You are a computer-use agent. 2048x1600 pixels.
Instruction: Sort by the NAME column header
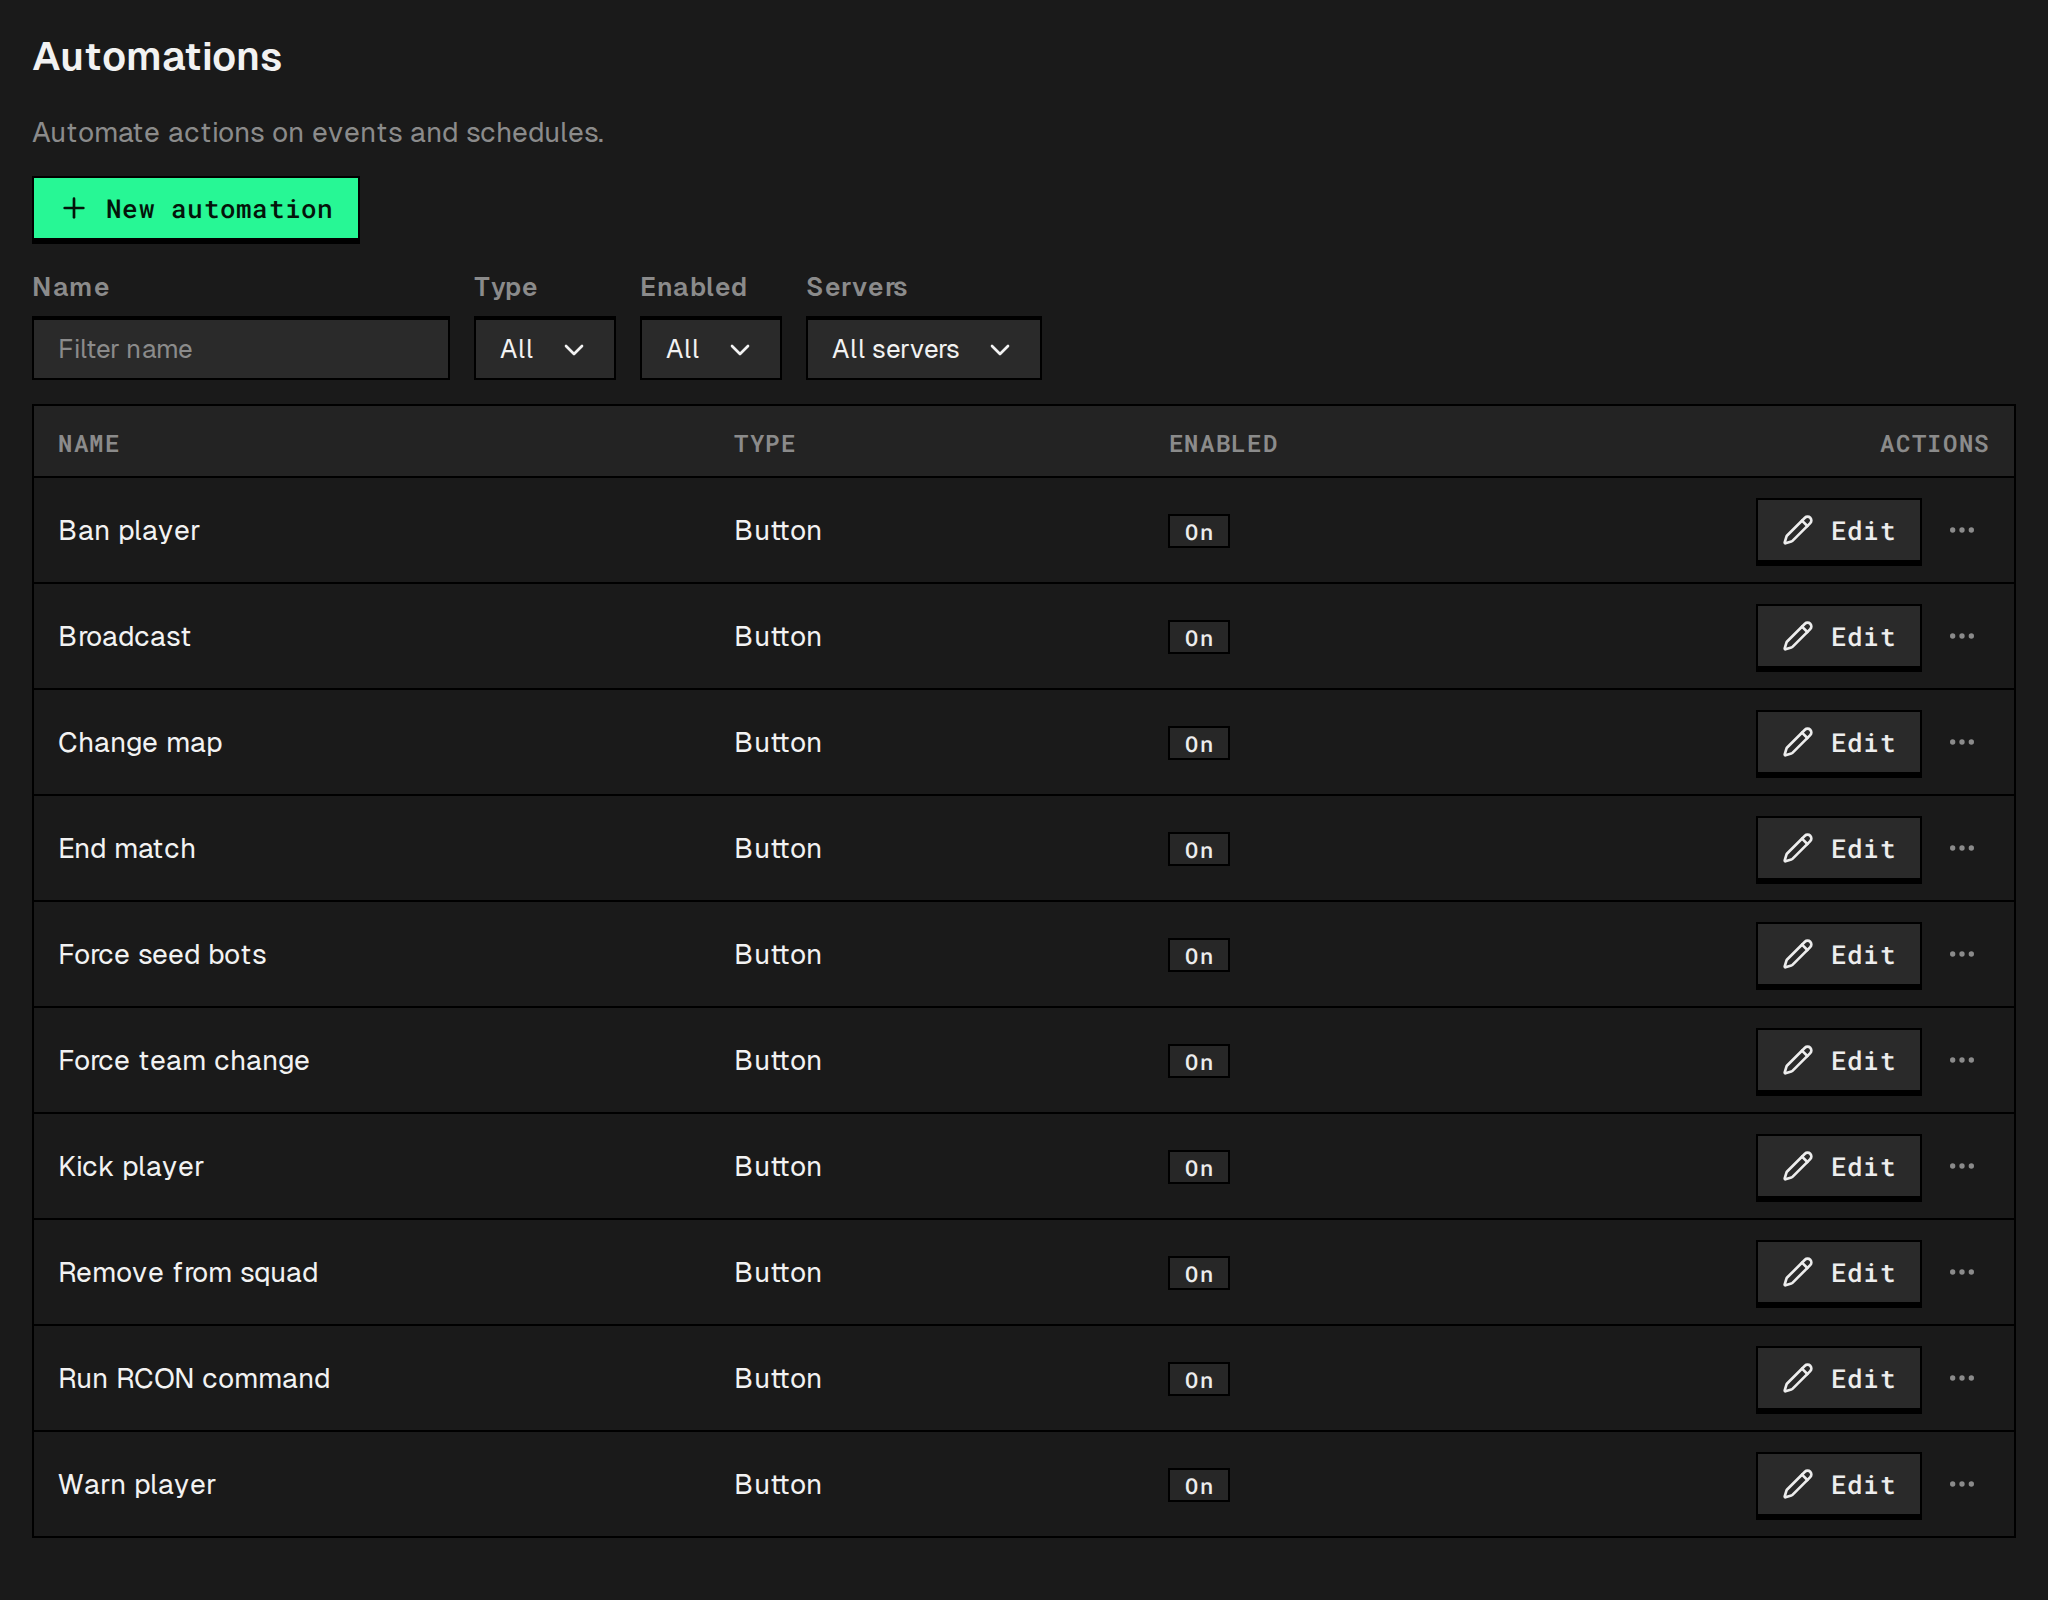click(89, 444)
